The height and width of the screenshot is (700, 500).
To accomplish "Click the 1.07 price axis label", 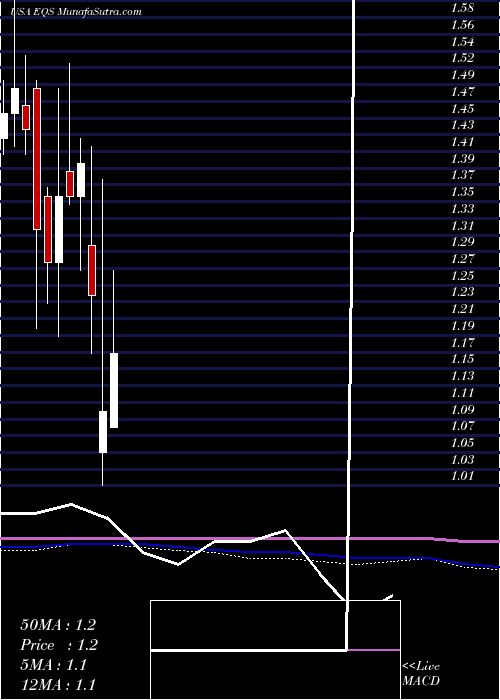I will (x=462, y=426).
